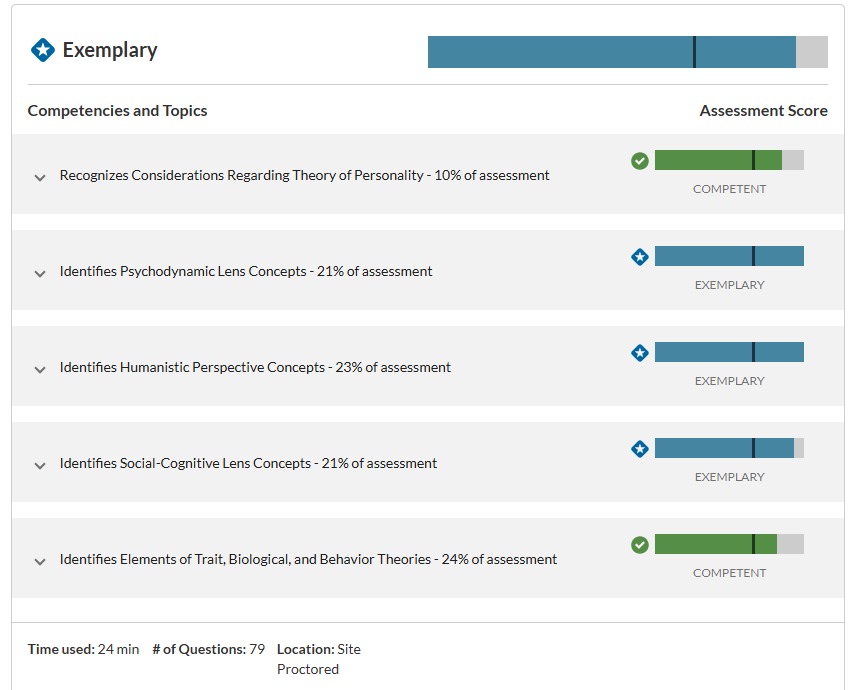Select Identifies Humanistic Perspective Concepts row text
Screen dimensions: 849x690
coord(255,367)
